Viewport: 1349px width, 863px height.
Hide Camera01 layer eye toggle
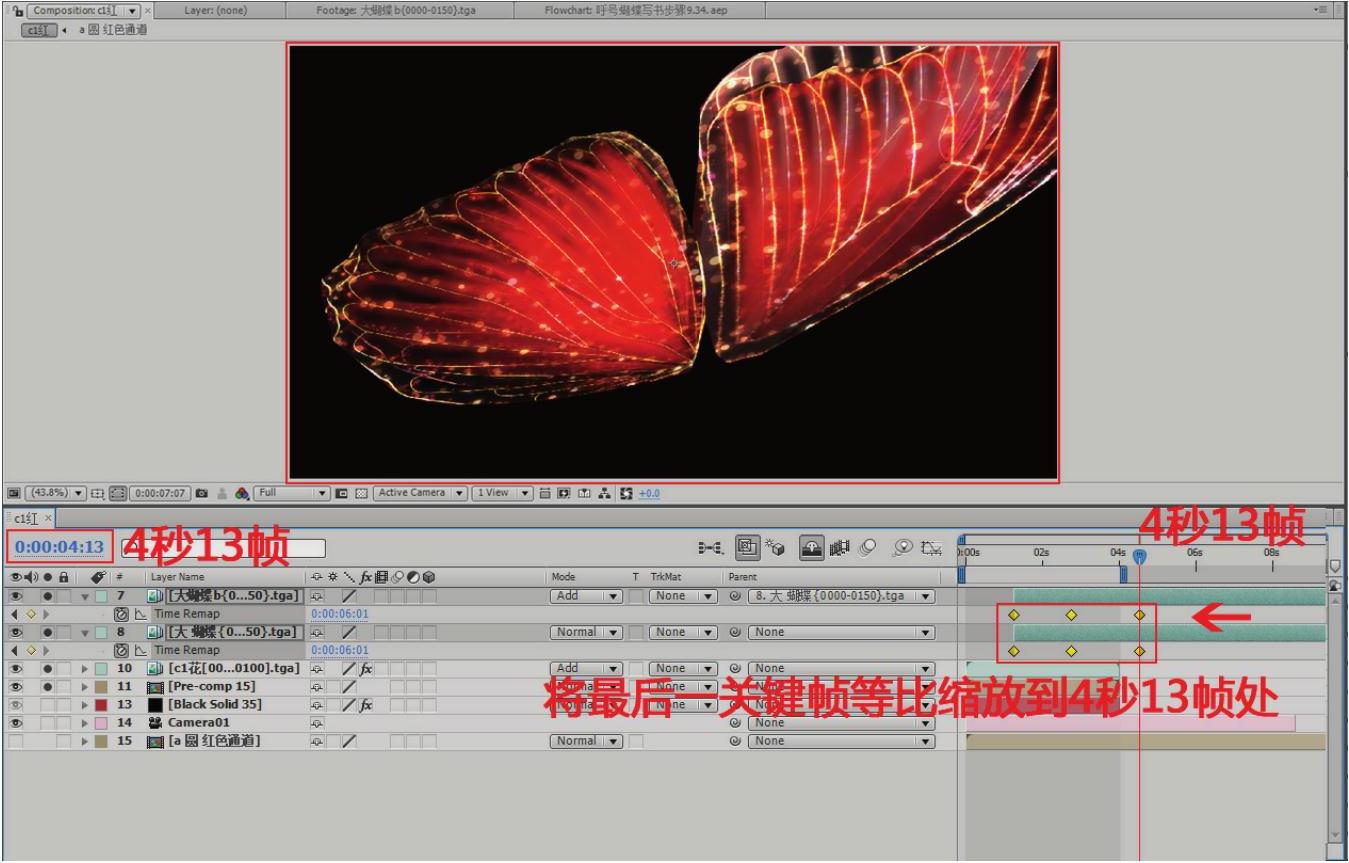click(14, 723)
